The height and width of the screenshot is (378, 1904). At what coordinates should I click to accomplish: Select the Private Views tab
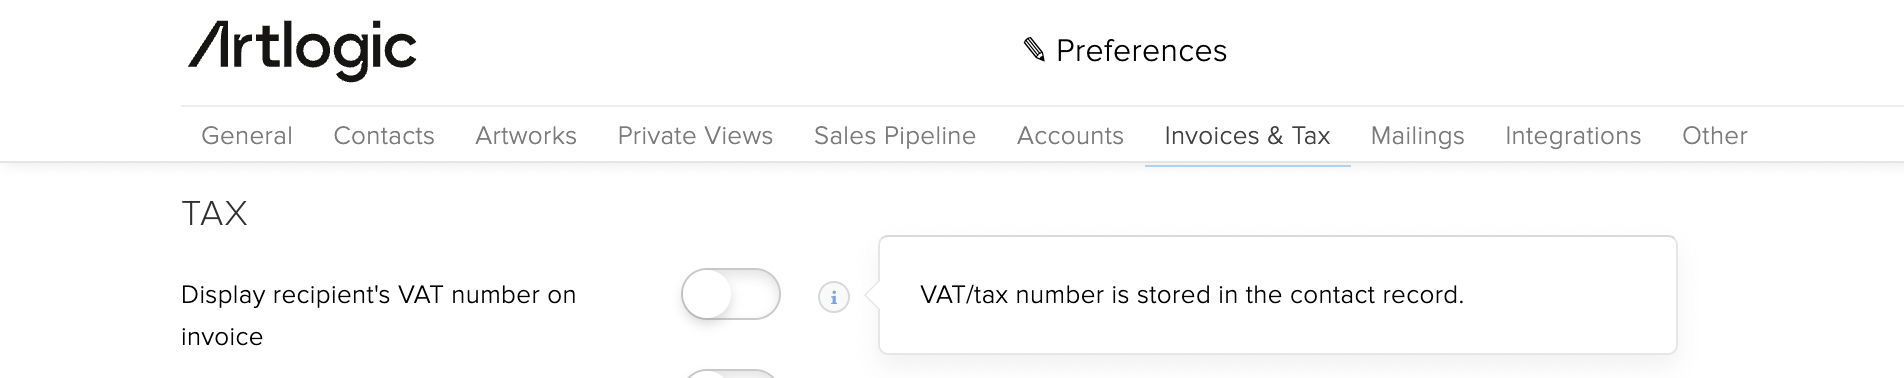(x=695, y=136)
